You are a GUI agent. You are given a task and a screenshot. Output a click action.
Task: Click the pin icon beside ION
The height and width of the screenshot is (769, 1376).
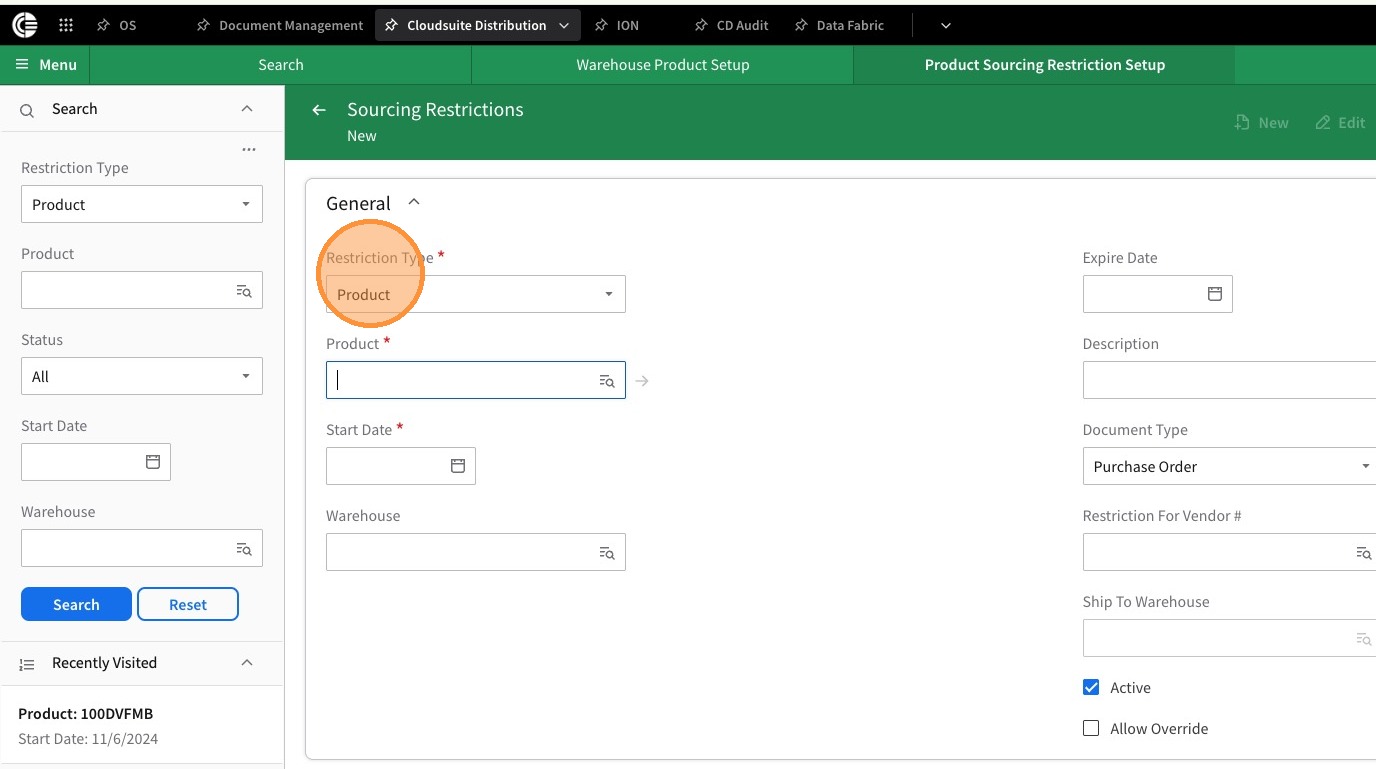[601, 25]
